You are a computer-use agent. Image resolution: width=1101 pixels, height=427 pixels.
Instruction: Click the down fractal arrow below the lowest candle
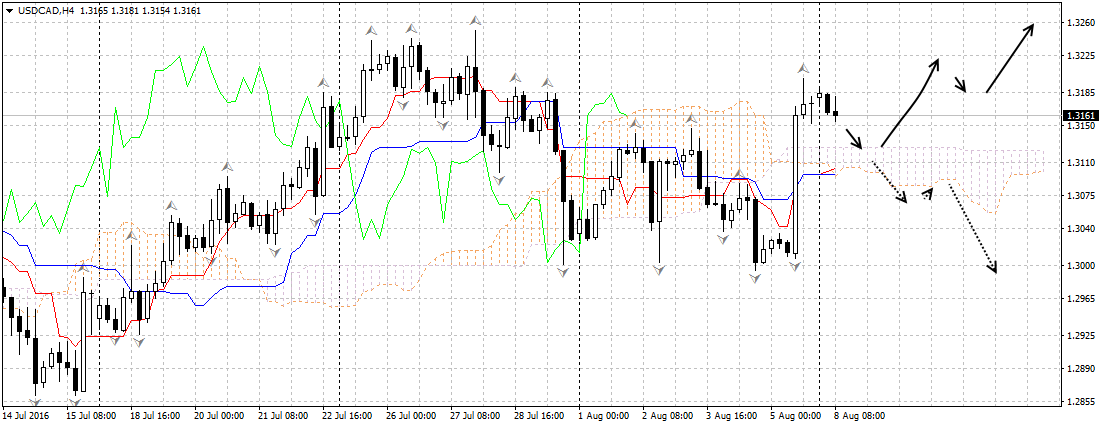click(x=75, y=401)
